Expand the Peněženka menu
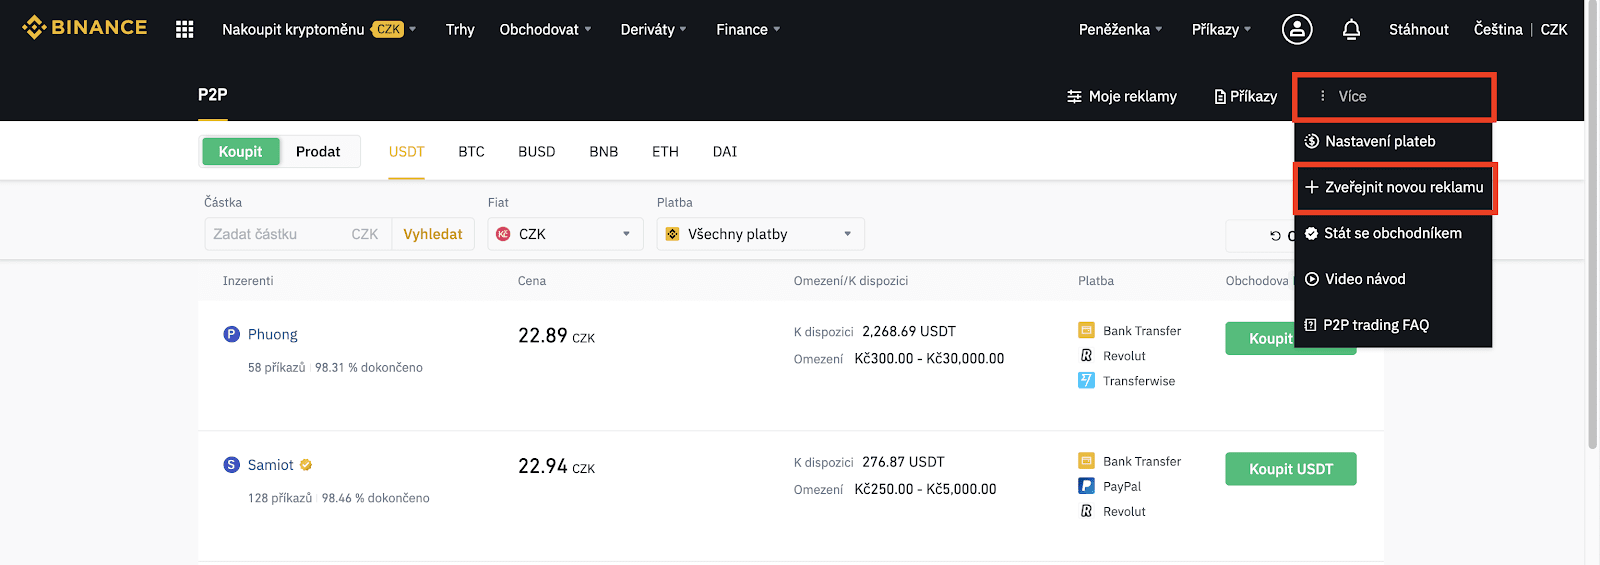Image resolution: width=1600 pixels, height=565 pixels. [1120, 29]
